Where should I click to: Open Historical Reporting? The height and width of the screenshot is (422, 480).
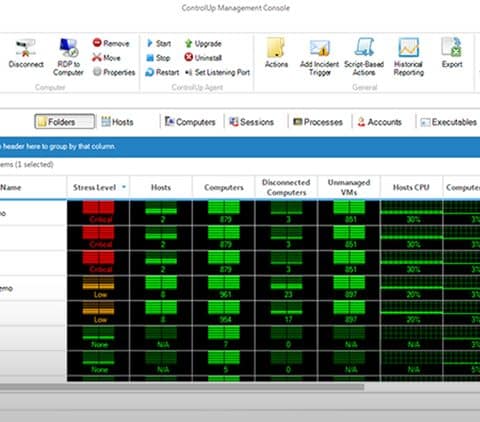[408, 57]
